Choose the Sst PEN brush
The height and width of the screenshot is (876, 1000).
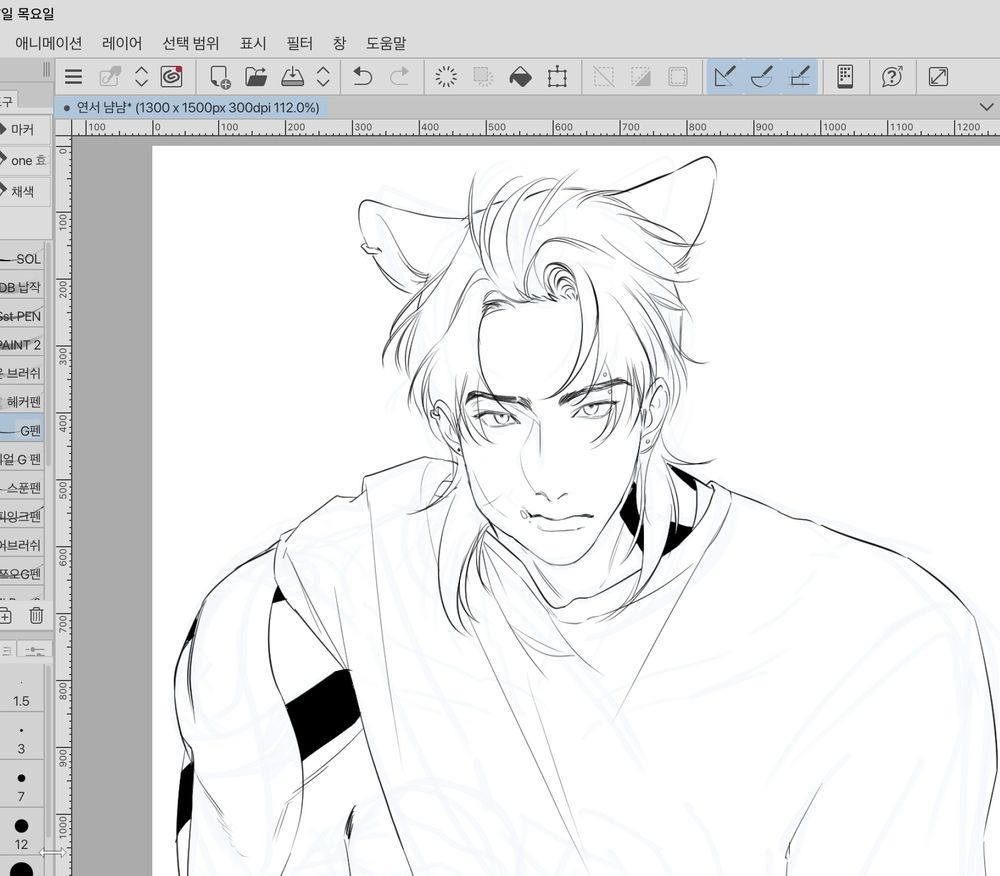tap(22, 316)
